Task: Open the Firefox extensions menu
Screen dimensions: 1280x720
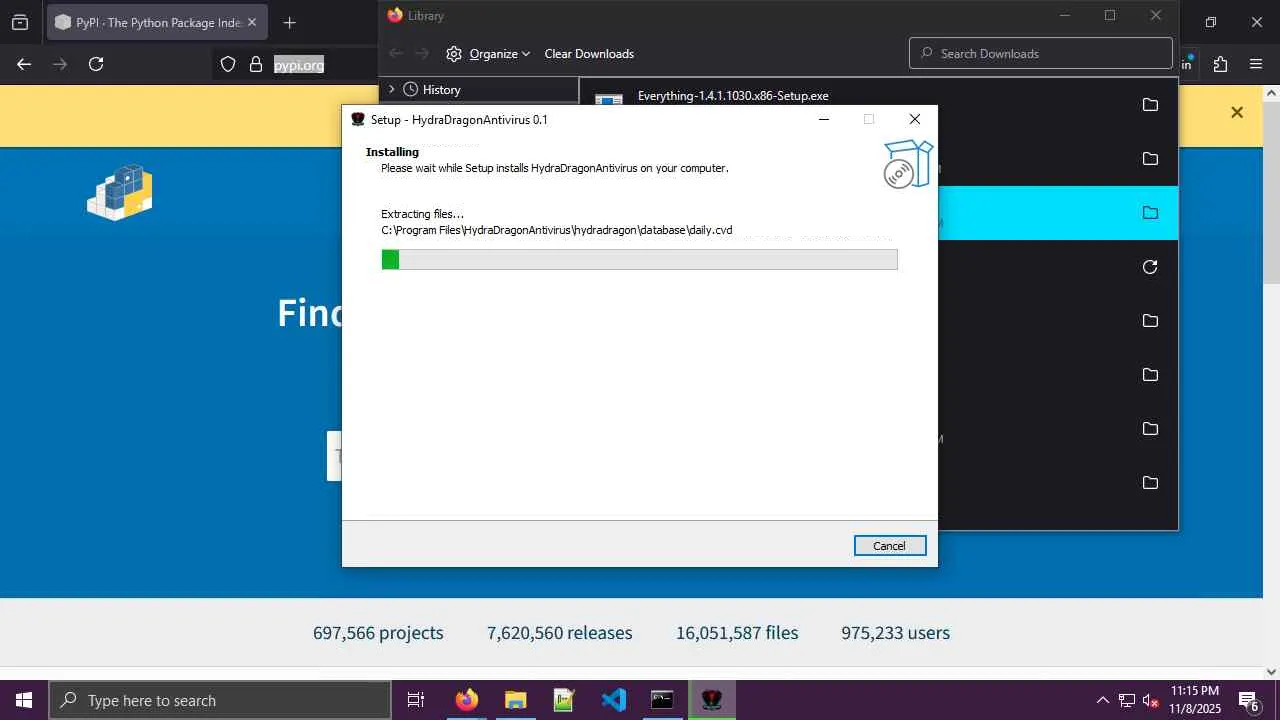Action: [x=1220, y=64]
